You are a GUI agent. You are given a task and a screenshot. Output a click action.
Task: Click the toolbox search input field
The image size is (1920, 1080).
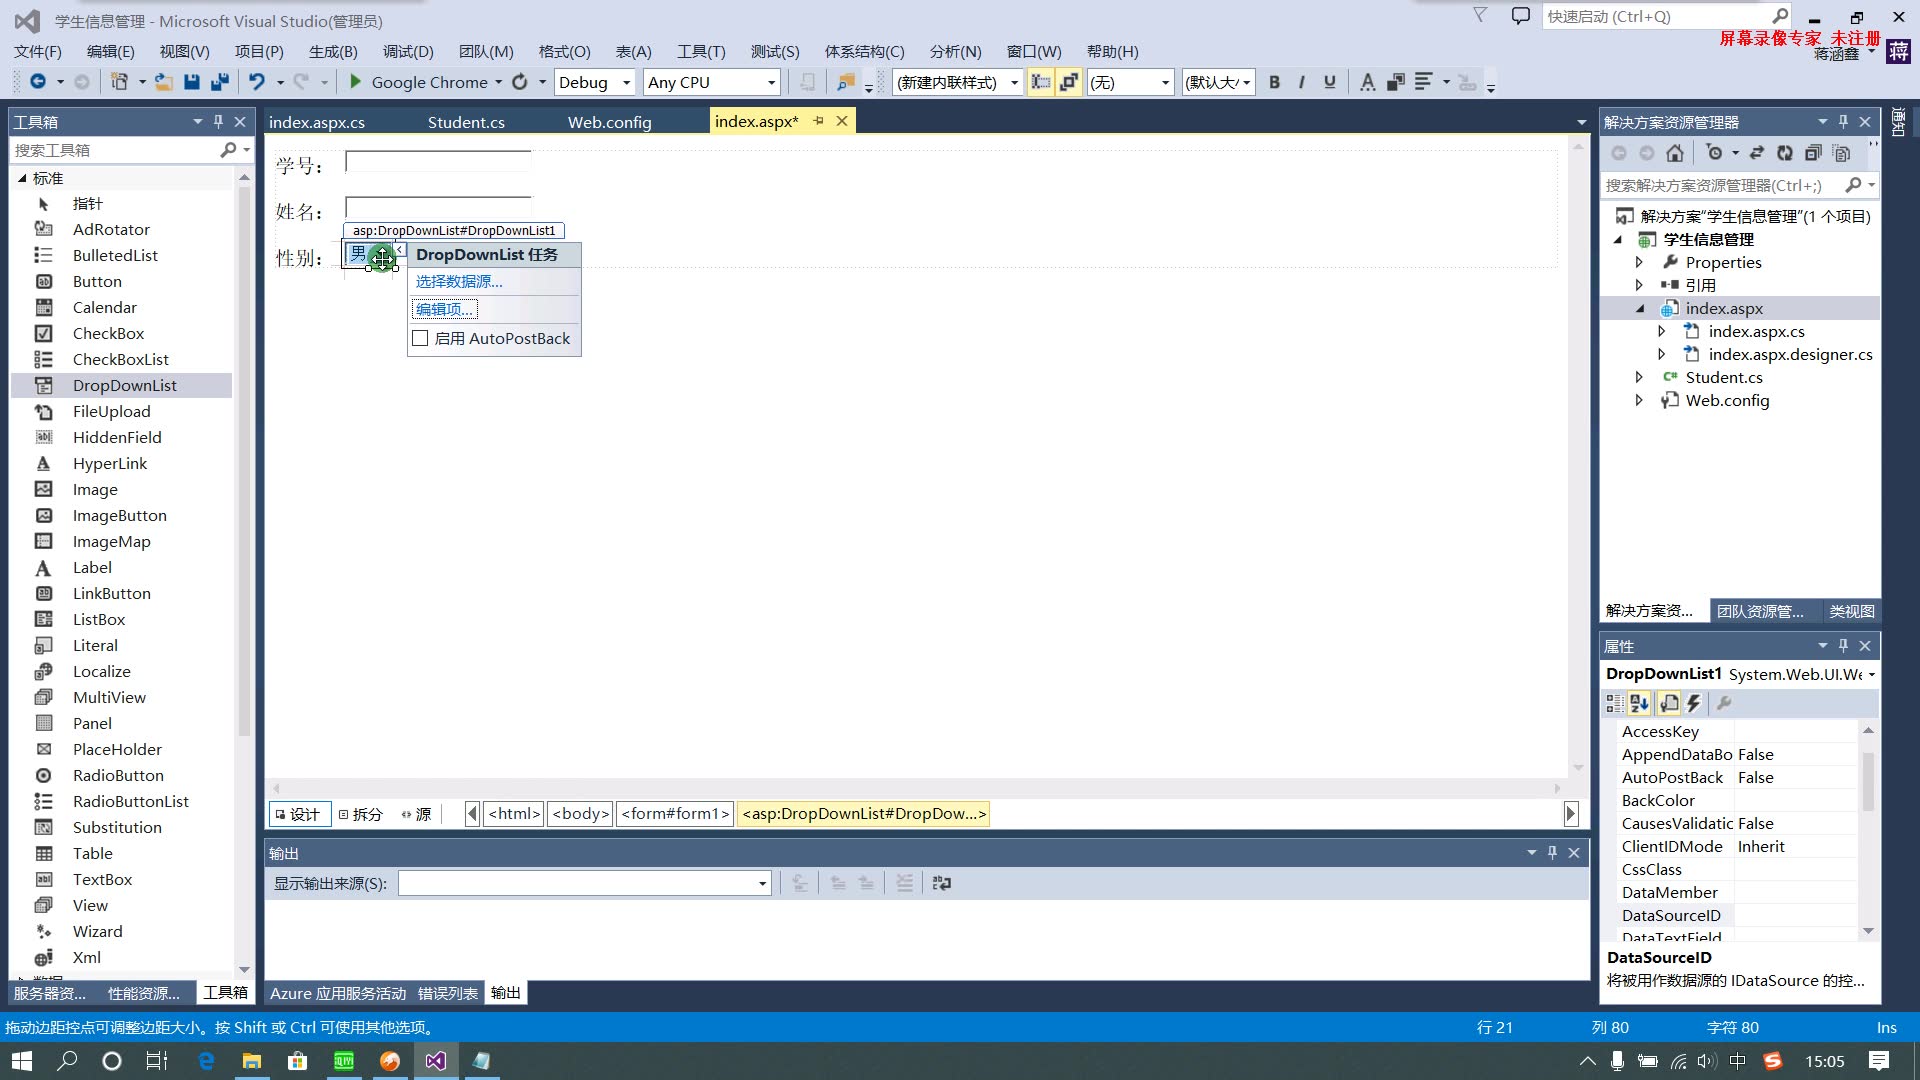coord(115,150)
